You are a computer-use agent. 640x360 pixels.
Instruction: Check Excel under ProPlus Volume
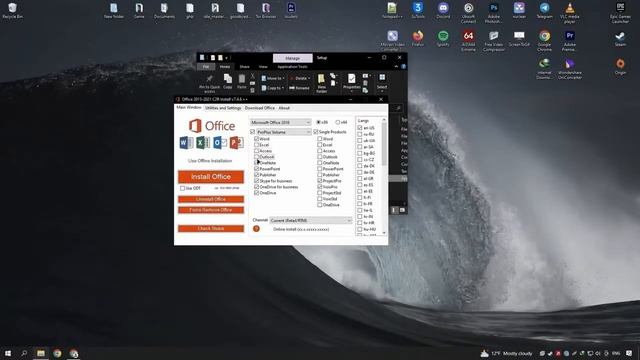[x=256, y=144]
